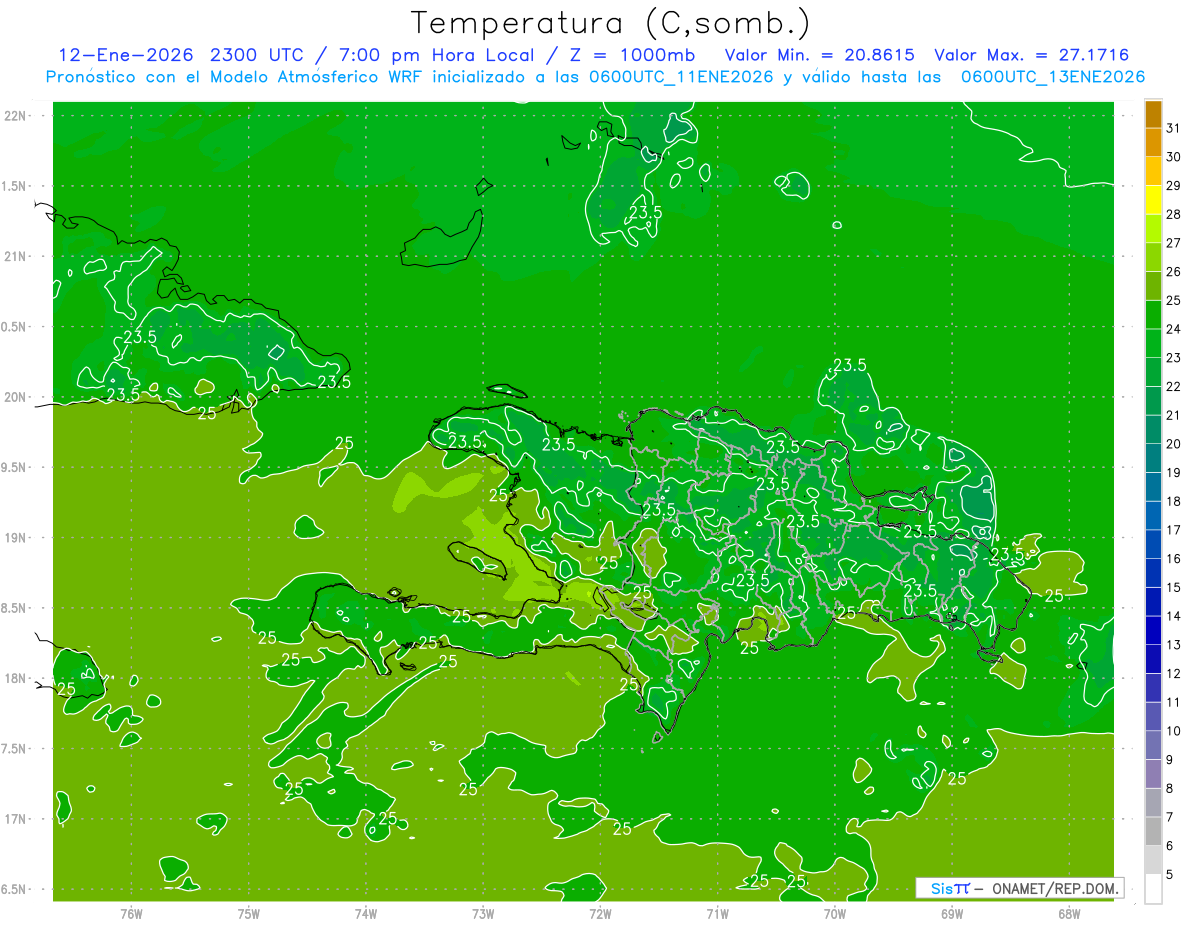This screenshot has width=1200, height=927.
Task: Pick the blue swatch between 16 and 17
Action: click(x=1153, y=544)
